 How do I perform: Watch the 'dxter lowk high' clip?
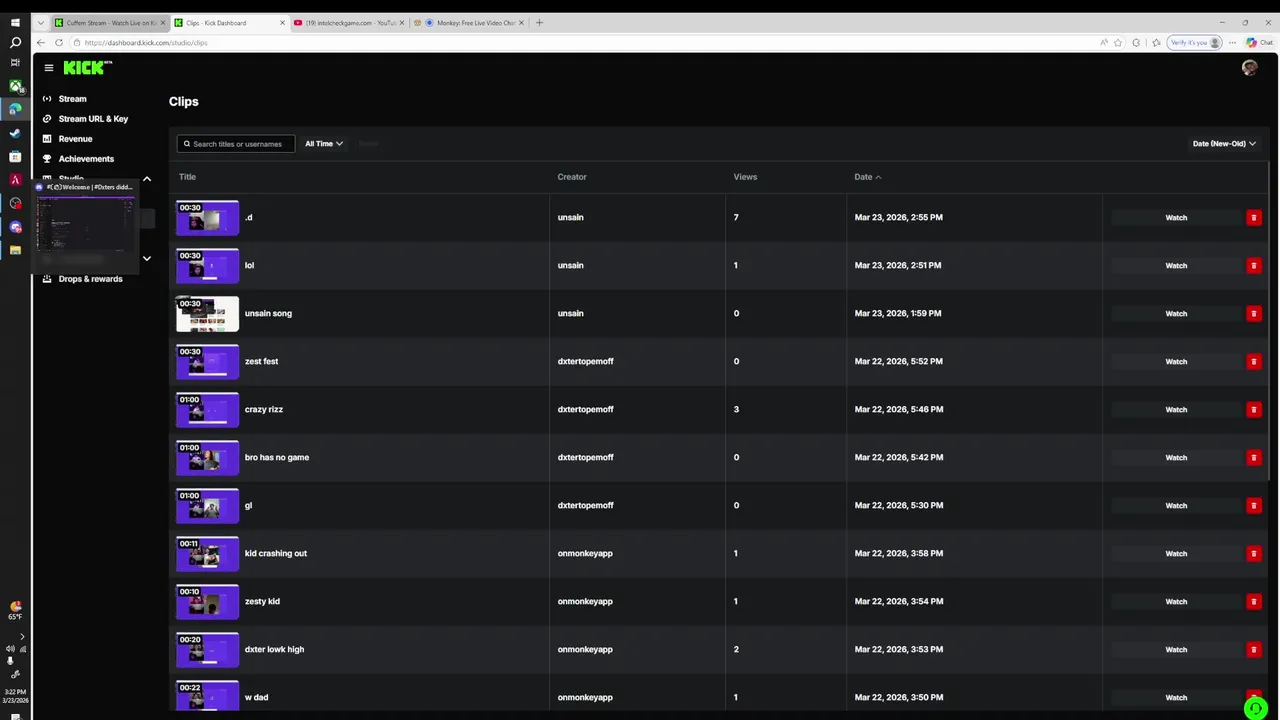(x=1176, y=649)
